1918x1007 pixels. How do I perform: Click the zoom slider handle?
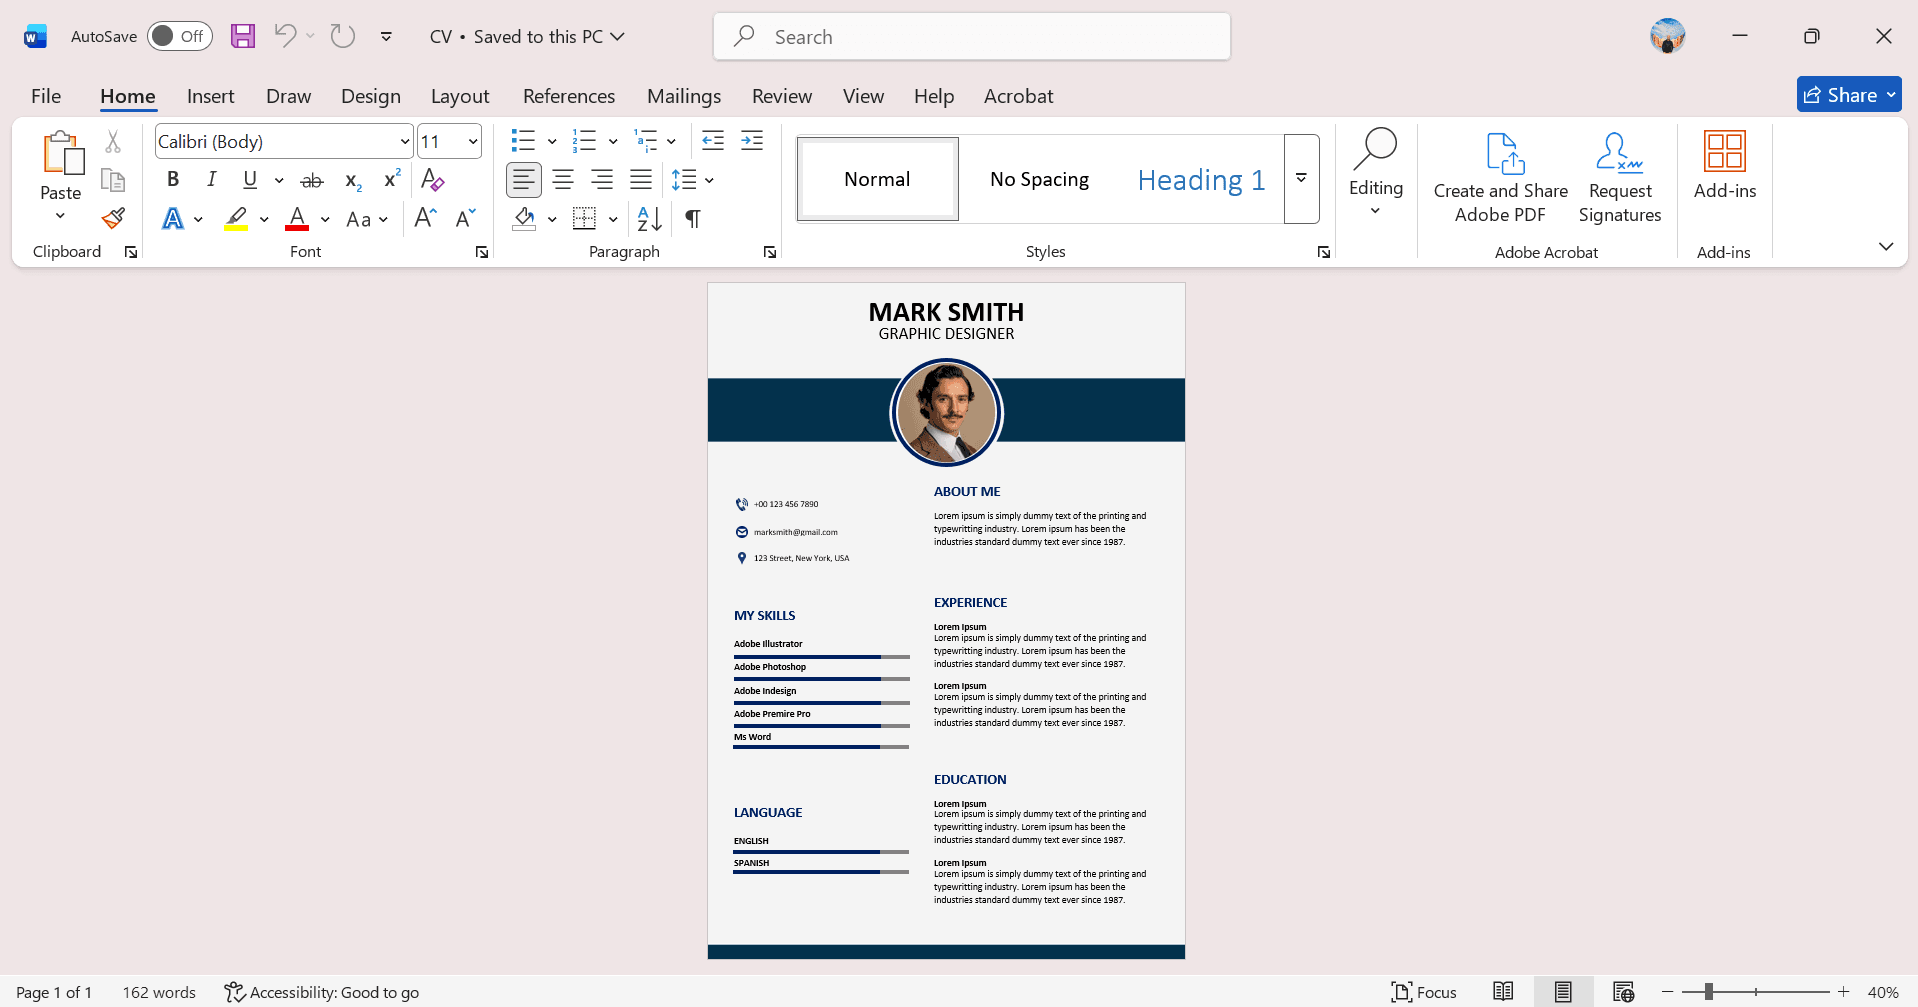[x=1709, y=991]
